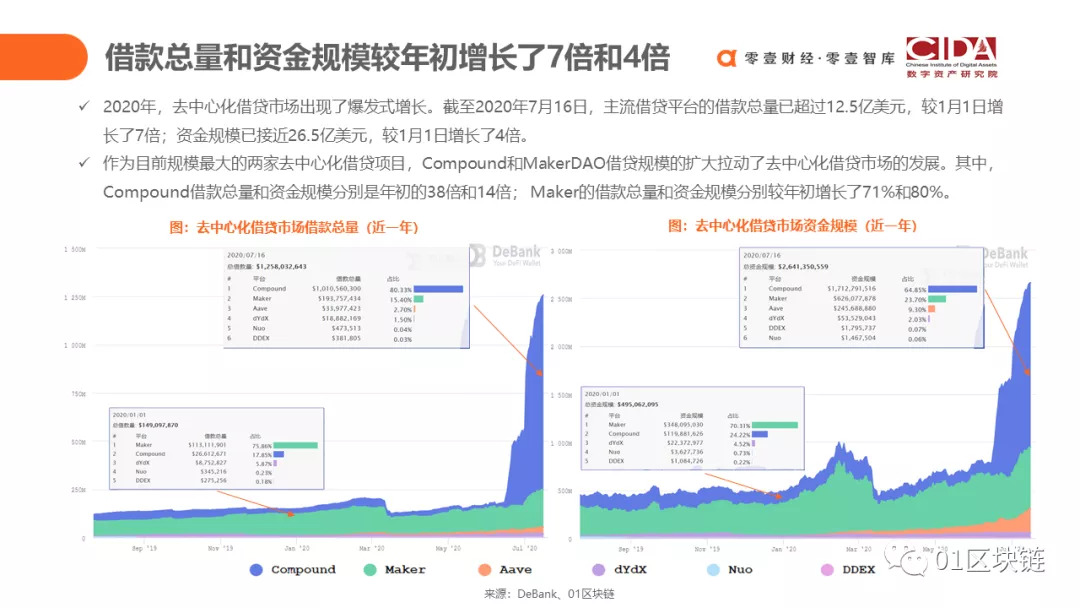Select the Nuo legend label

click(x=740, y=569)
